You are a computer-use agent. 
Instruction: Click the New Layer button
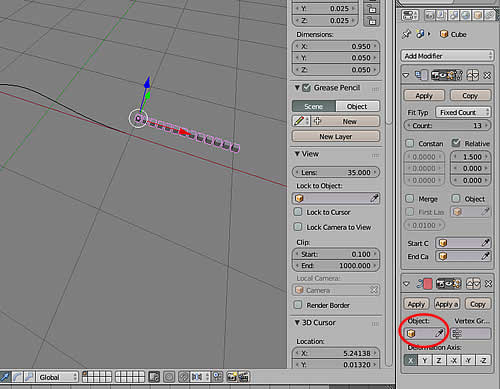(x=336, y=136)
